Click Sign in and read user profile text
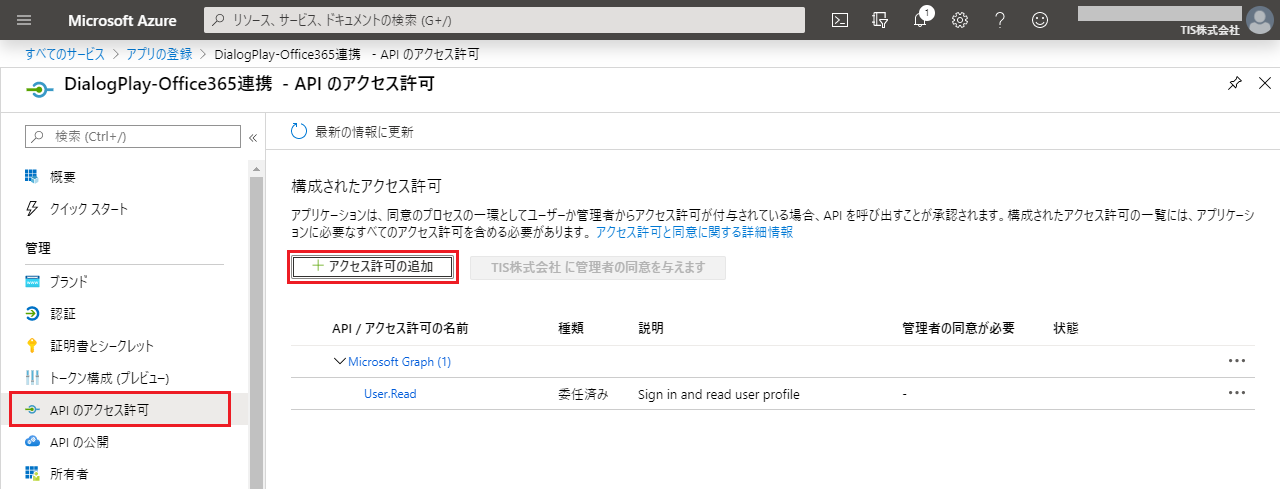 click(x=719, y=394)
